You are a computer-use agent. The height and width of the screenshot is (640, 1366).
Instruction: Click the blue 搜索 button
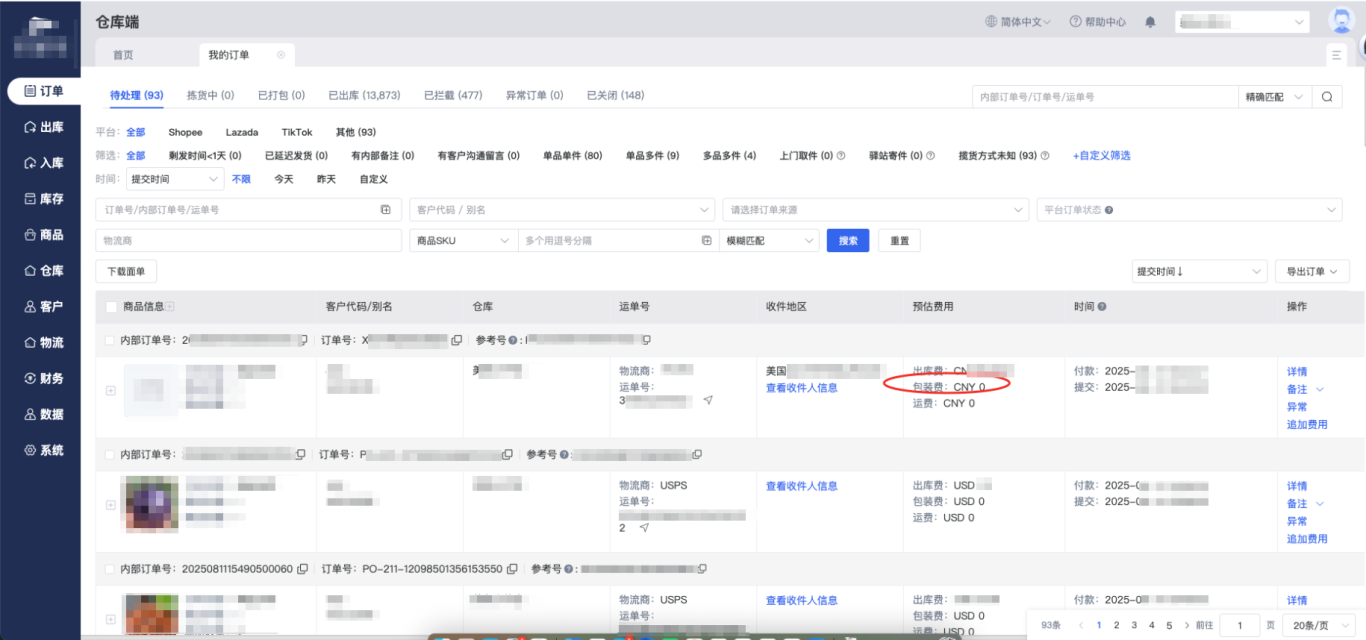click(848, 241)
